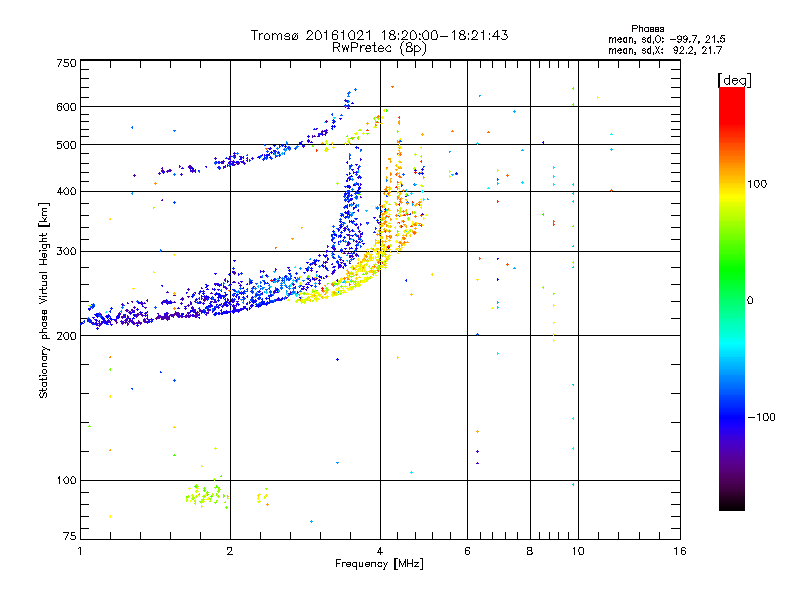Click the blue region near -100 on colorbar
This screenshot has height=600, width=800.
click(732, 416)
